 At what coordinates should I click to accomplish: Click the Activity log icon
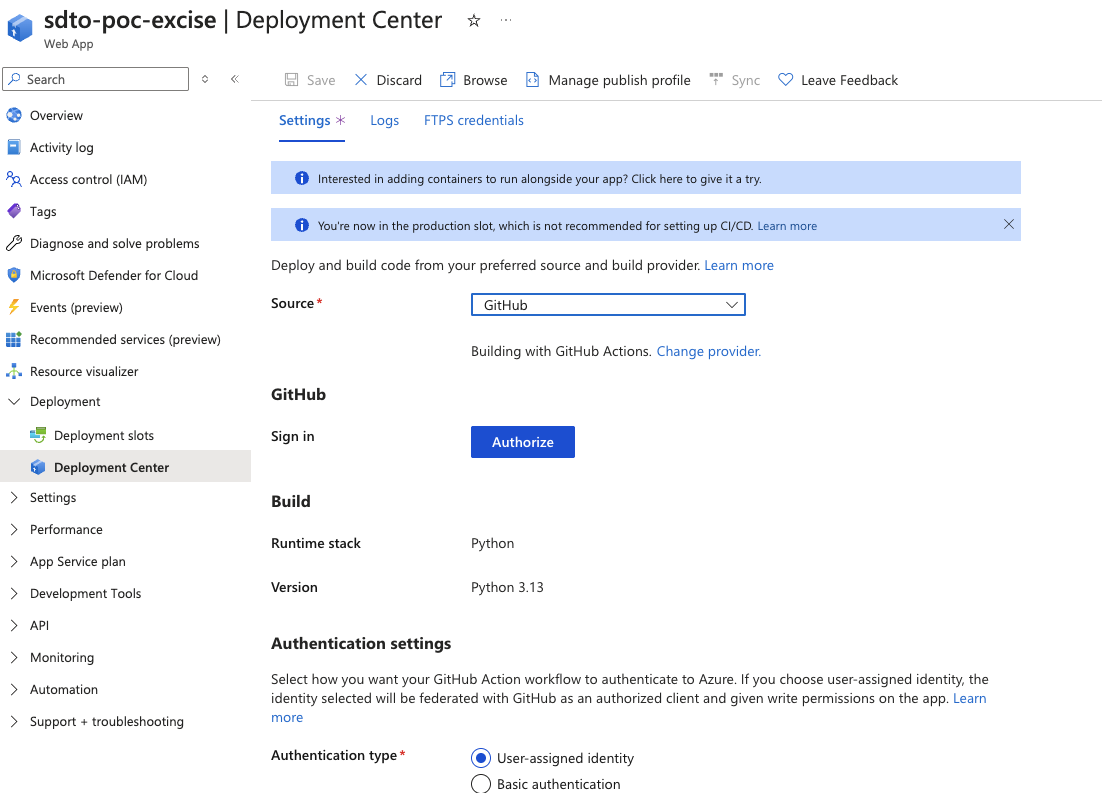(13, 147)
